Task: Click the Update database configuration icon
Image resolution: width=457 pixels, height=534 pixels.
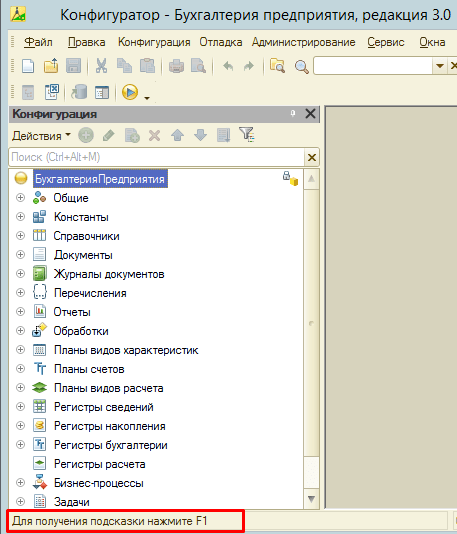Action: [x=79, y=92]
